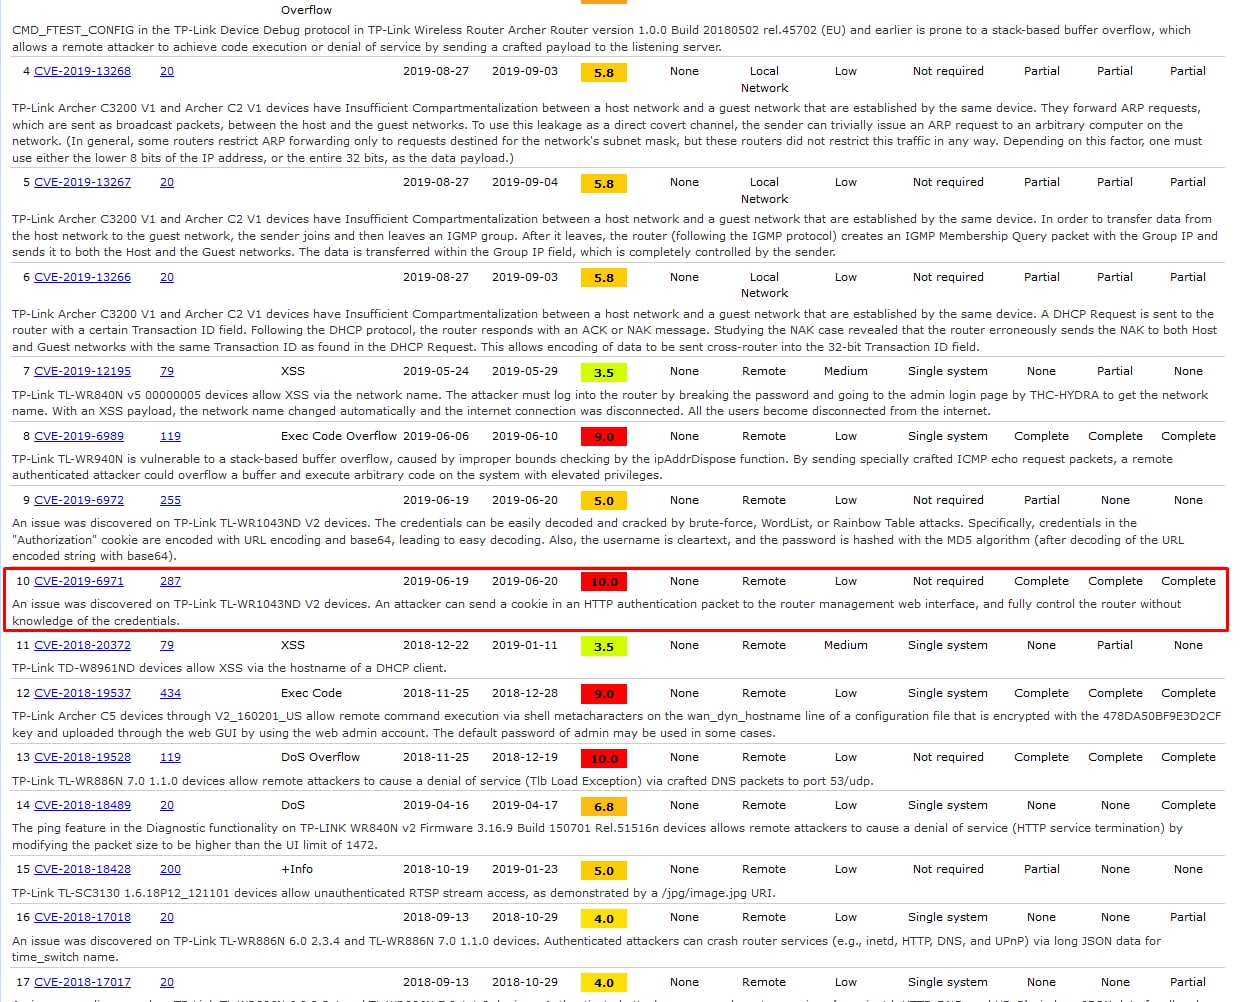Click 'Medium' complexity for CVE-2018-20372
Viewport: 1245px width, 1002px height.
pos(846,645)
